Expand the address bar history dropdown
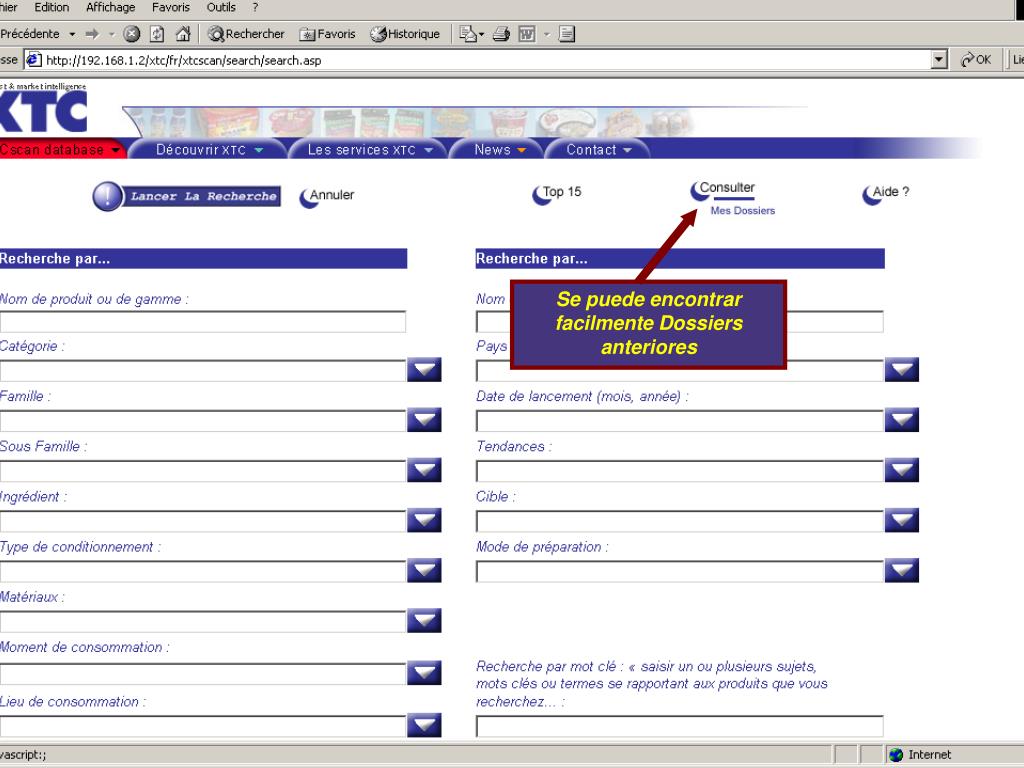Image resolution: width=1024 pixels, height=768 pixels. [938, 60]
